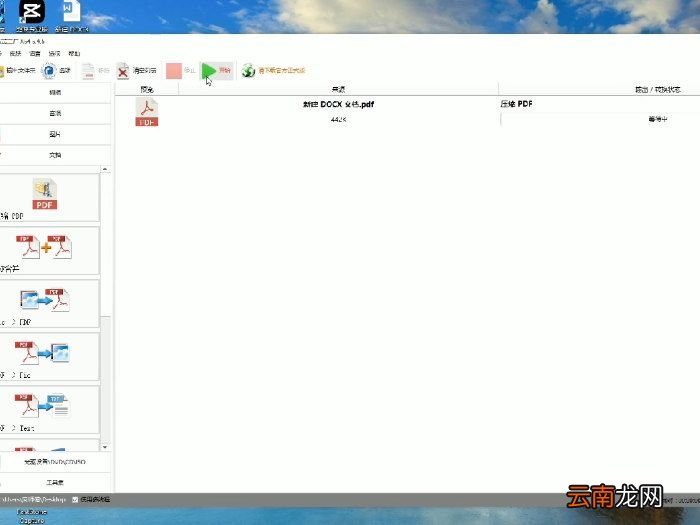Select the Document category tab
Screen dimensions: 700x525
[x=55, y=155]
